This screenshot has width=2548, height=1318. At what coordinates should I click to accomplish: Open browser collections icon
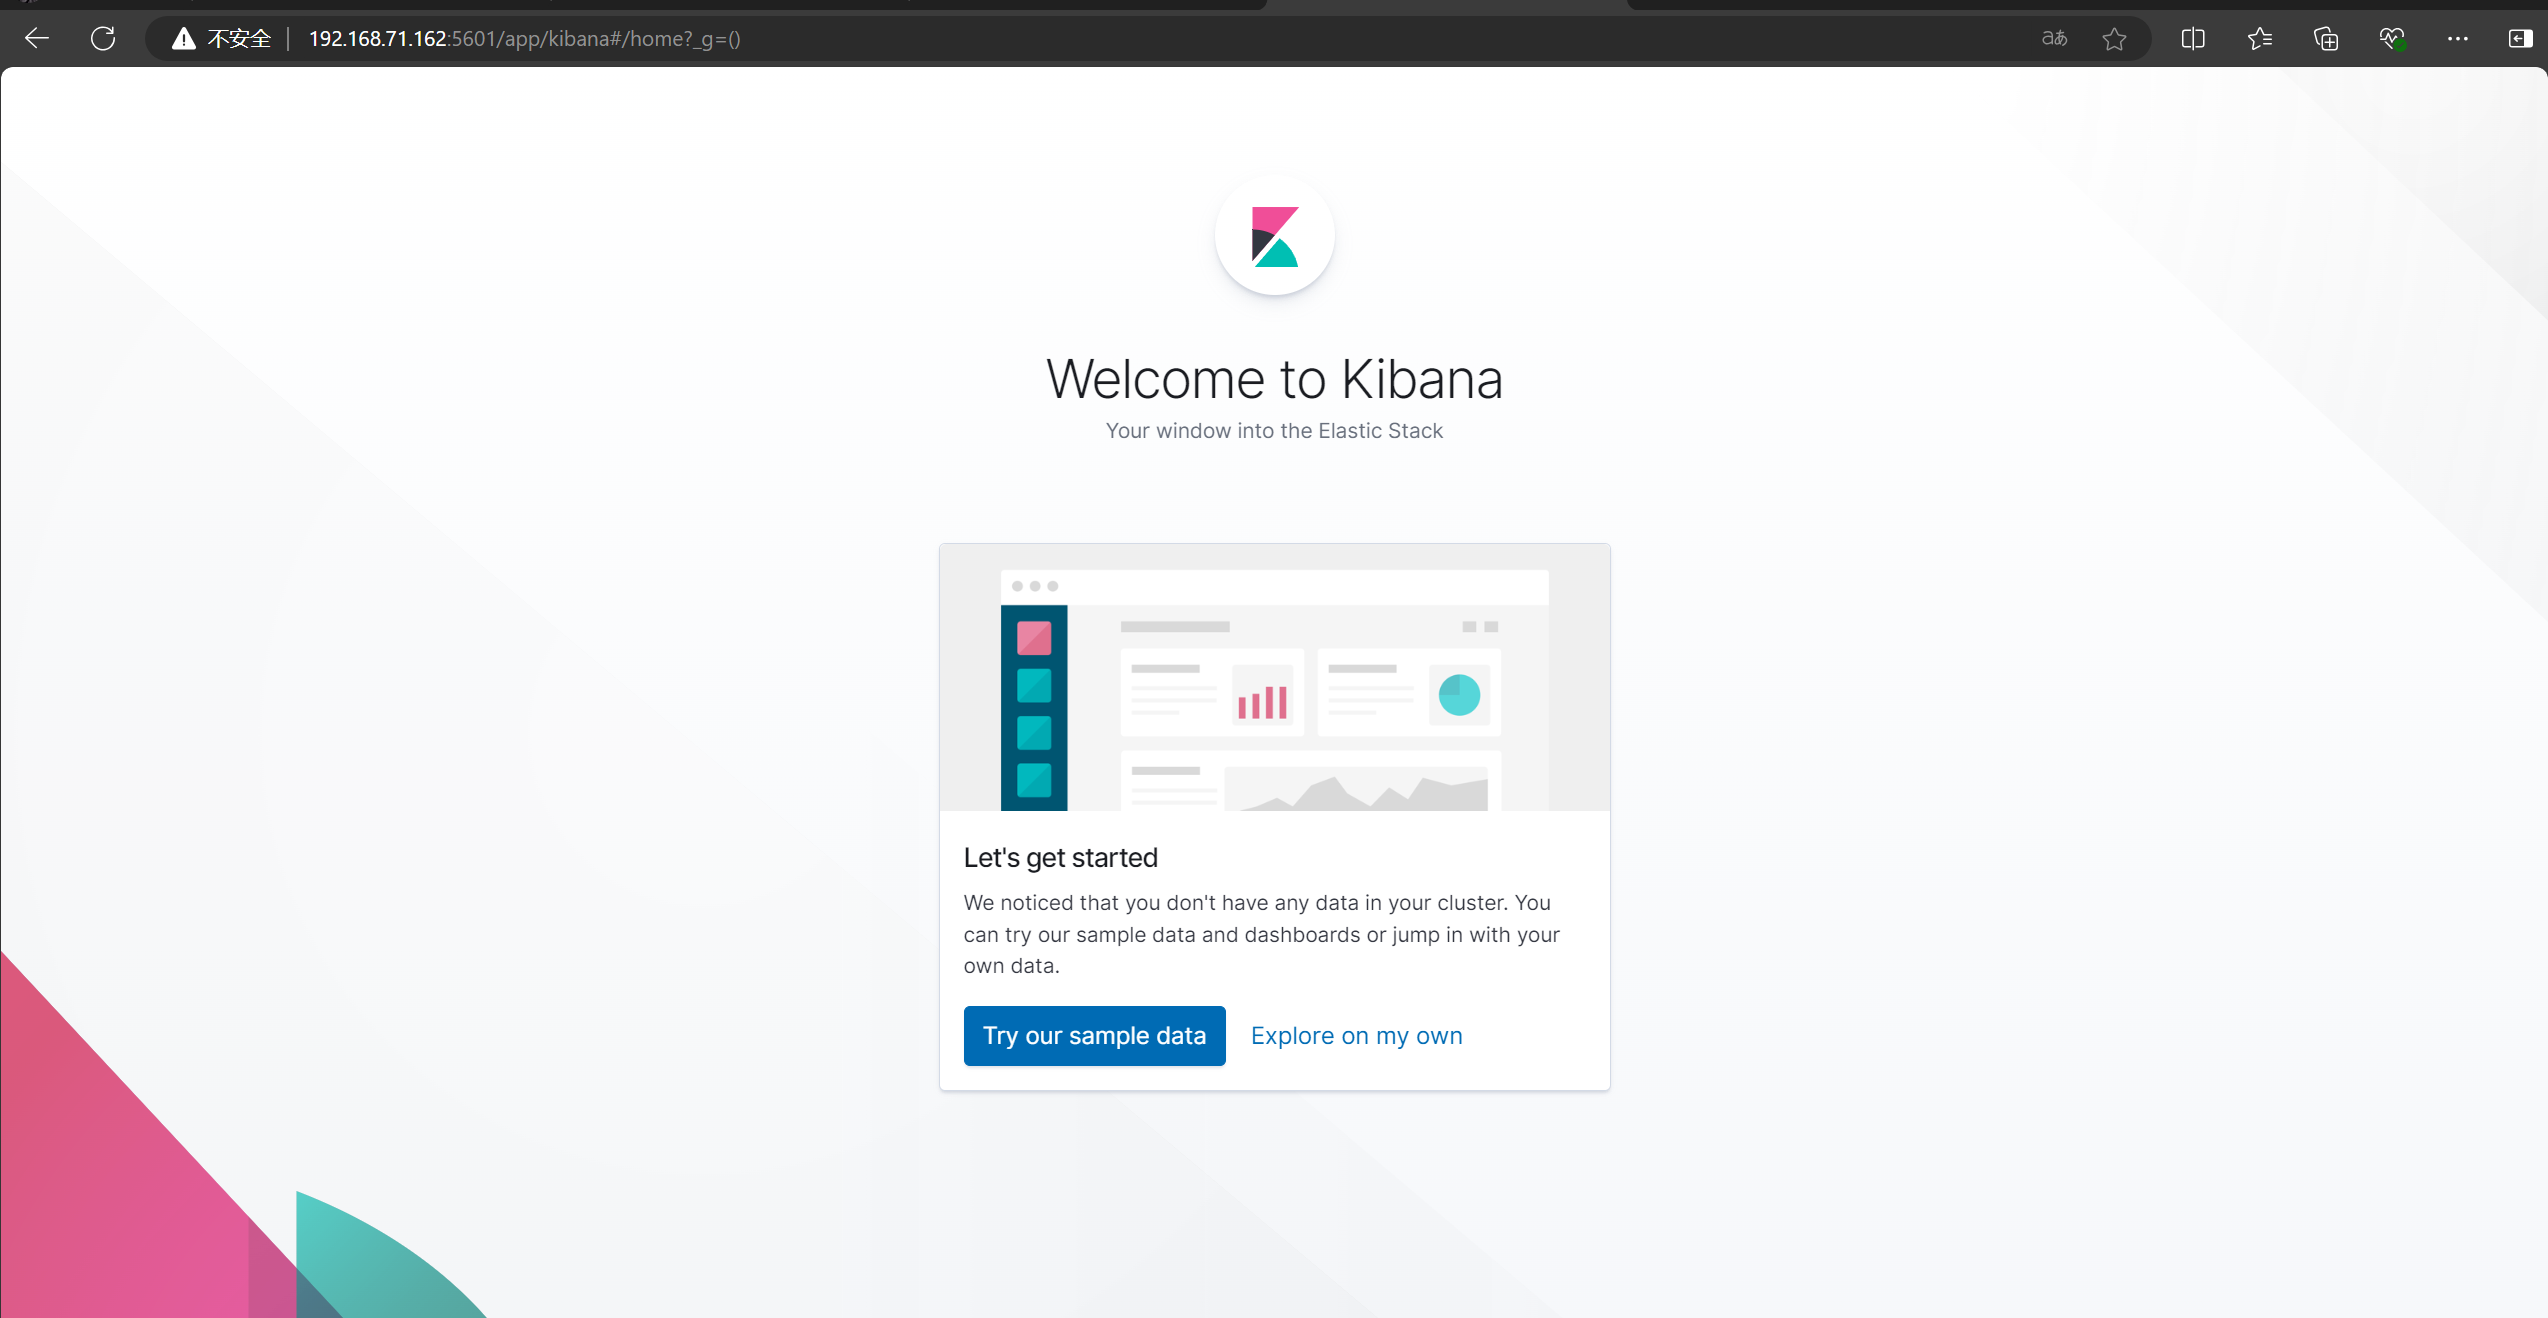tap(2326, 39)
